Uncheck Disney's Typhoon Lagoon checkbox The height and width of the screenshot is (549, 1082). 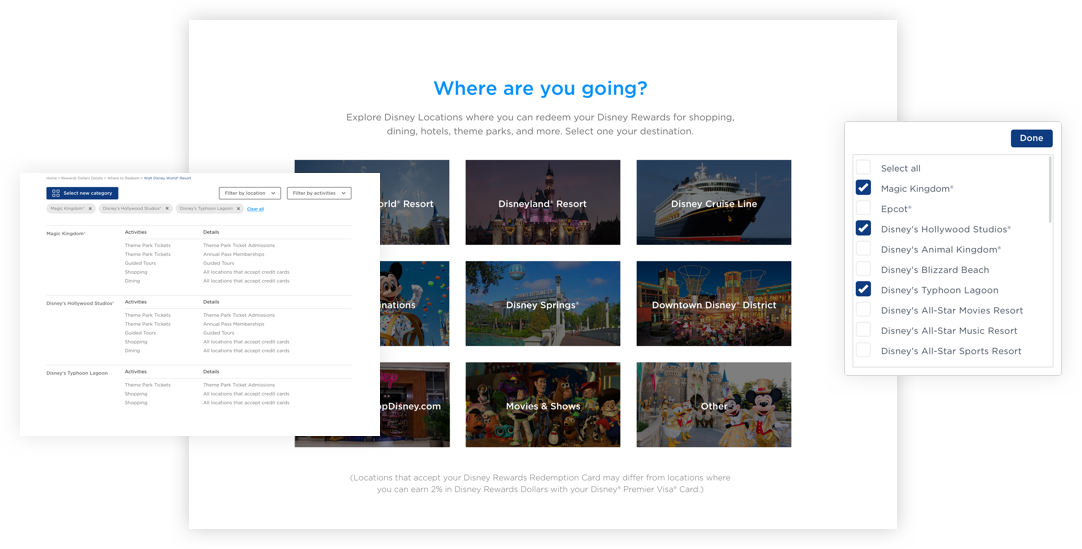click(x=863, y=290)
